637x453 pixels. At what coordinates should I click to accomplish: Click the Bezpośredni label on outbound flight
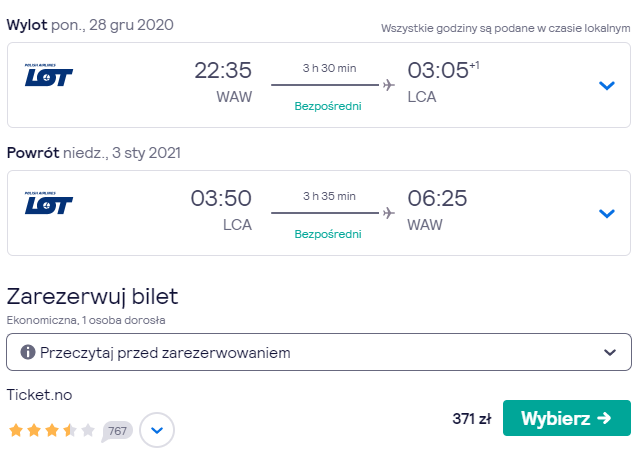tap(328, 106)
